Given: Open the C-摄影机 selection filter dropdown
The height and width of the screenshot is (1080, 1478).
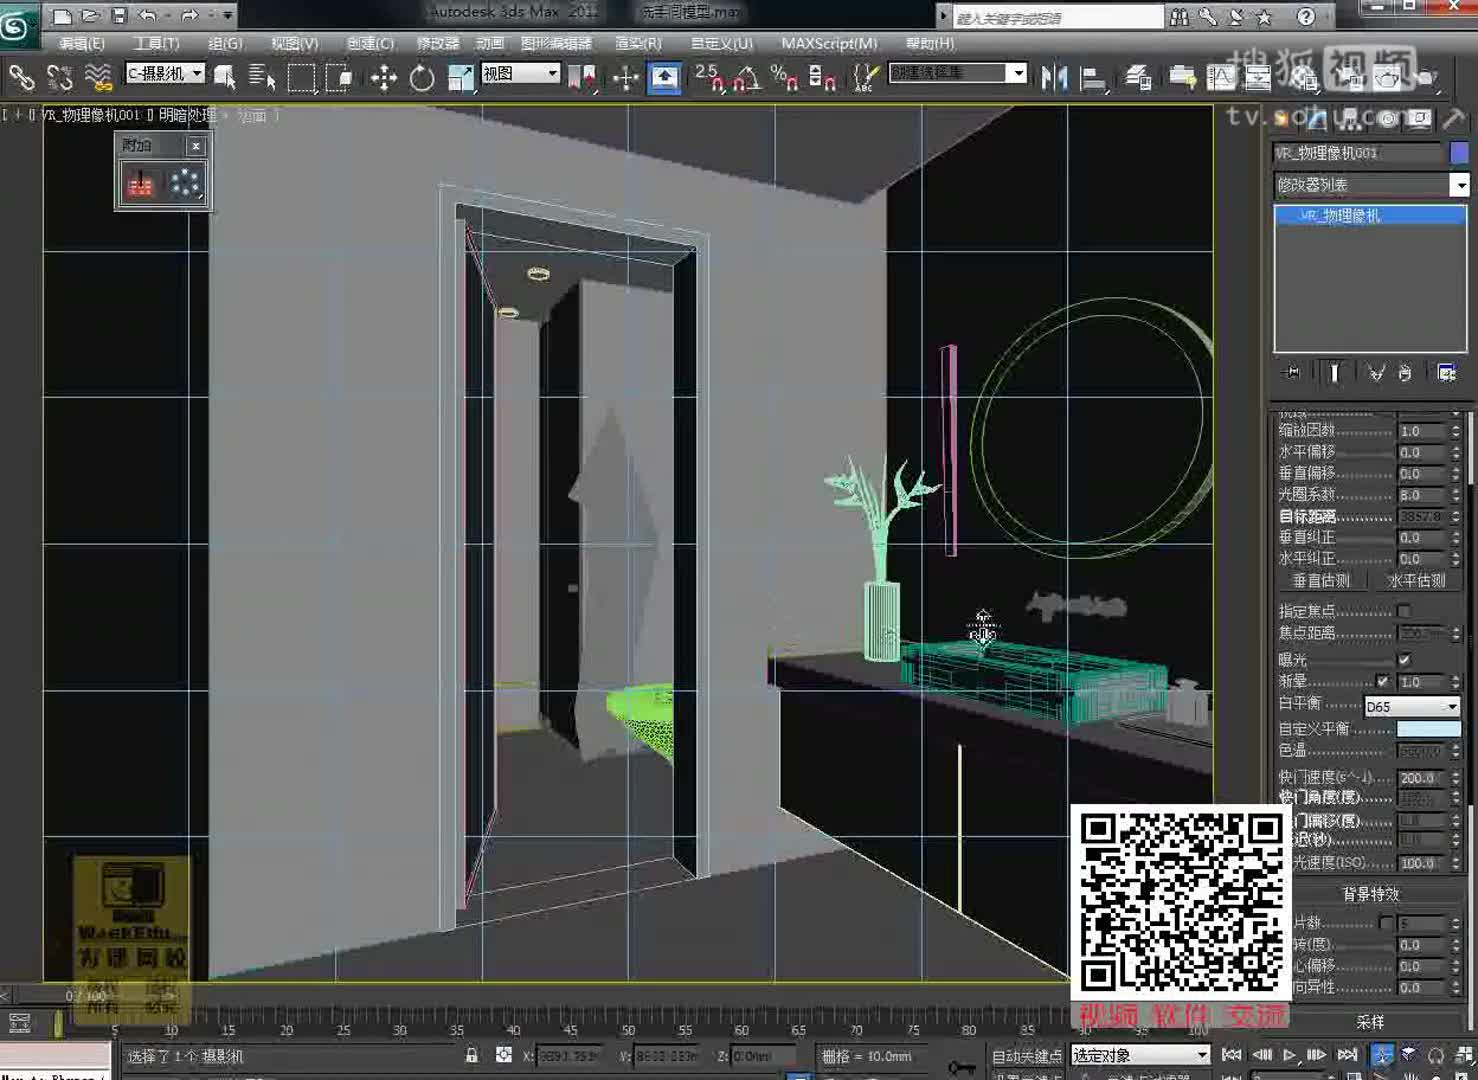Looking at the screenshot, I should click(x=165, y=73).
